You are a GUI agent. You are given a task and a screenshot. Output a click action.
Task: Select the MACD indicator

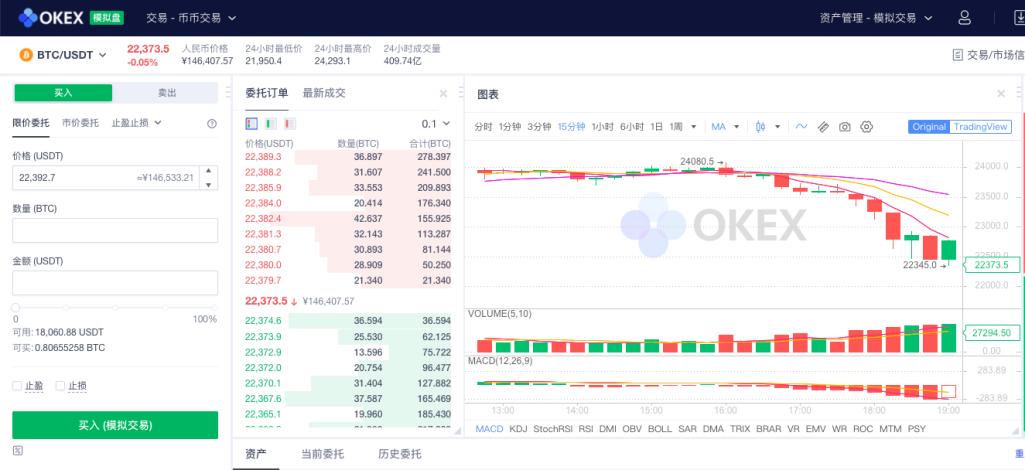[x=489, y=429]
